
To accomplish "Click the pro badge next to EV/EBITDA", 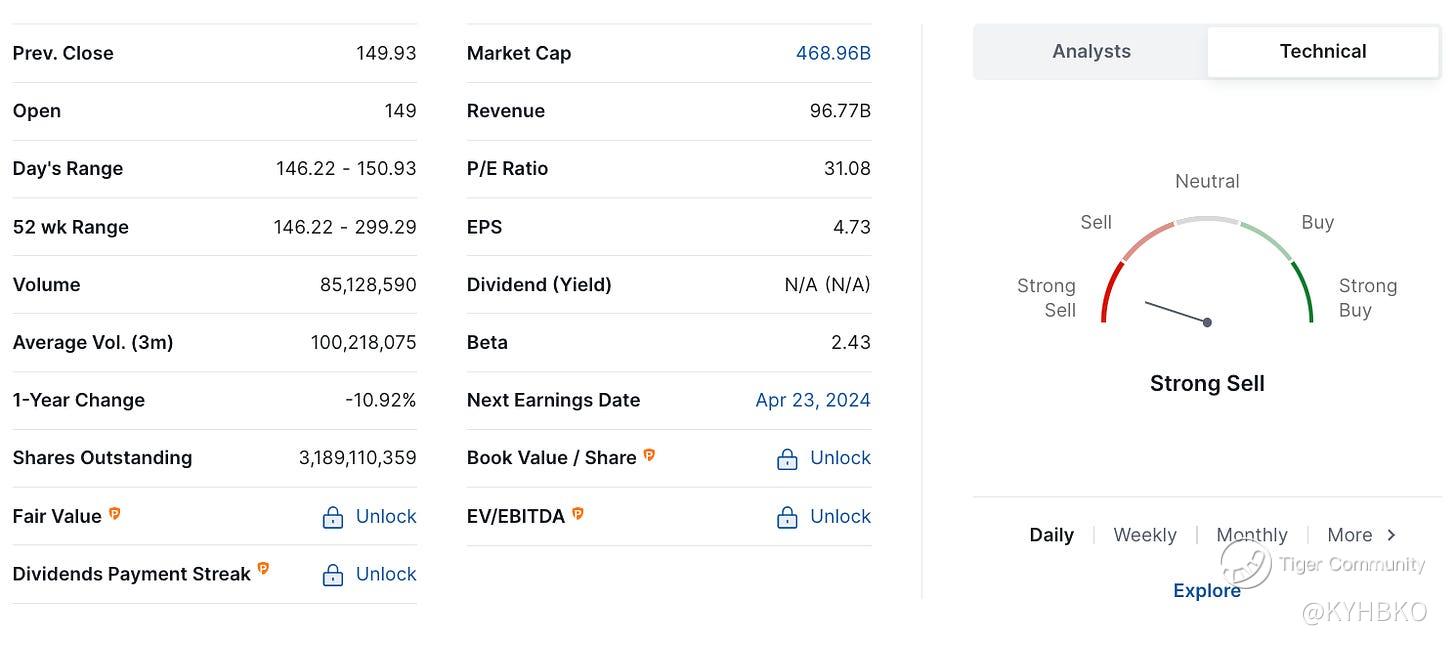I will [578, 513].
